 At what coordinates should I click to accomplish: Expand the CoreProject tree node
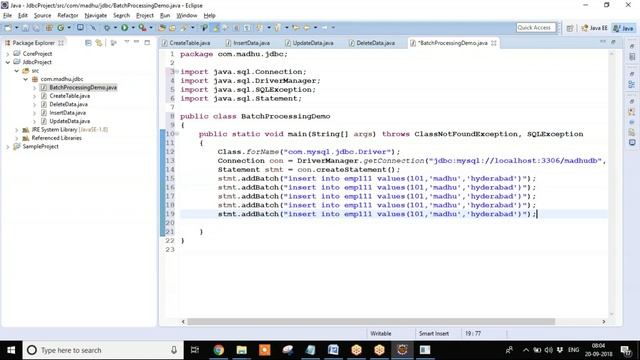[8, 54]
